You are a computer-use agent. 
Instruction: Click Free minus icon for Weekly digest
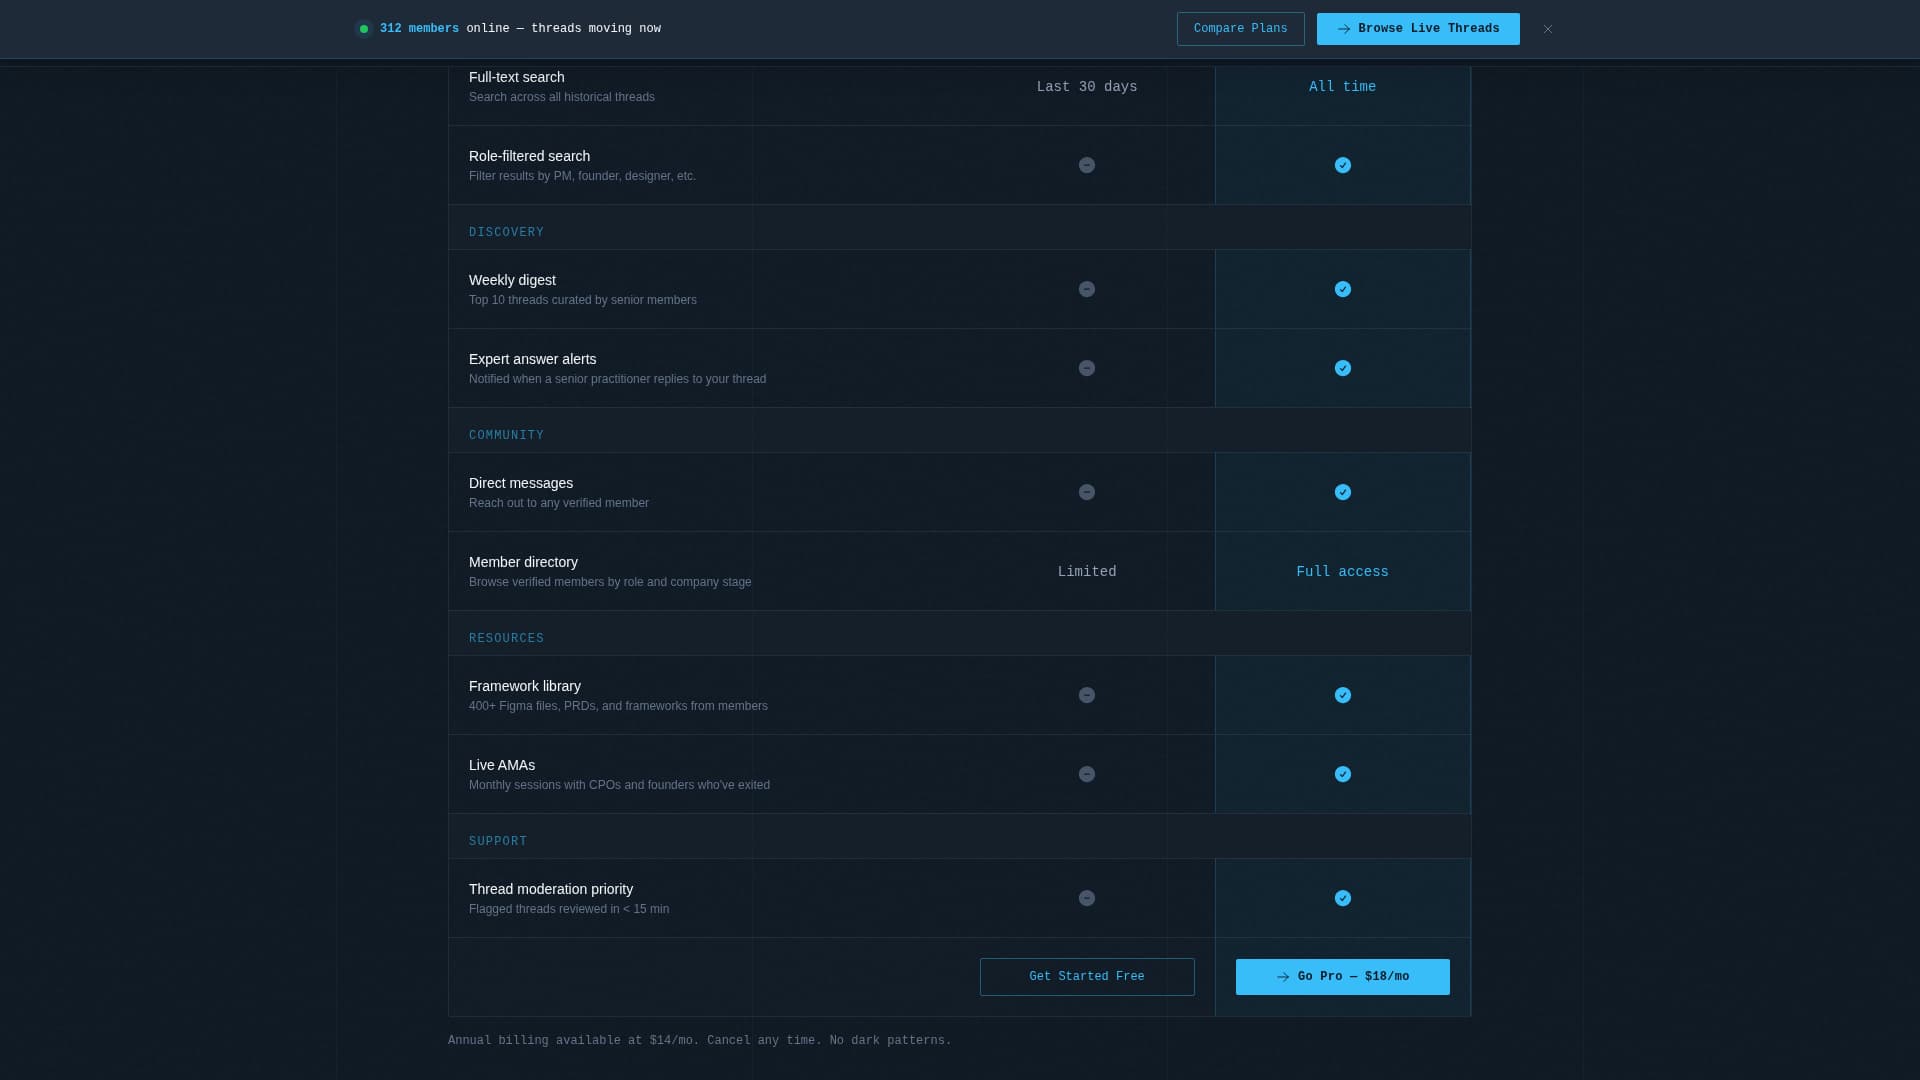pyautogui.click(x=1086, y=289)
